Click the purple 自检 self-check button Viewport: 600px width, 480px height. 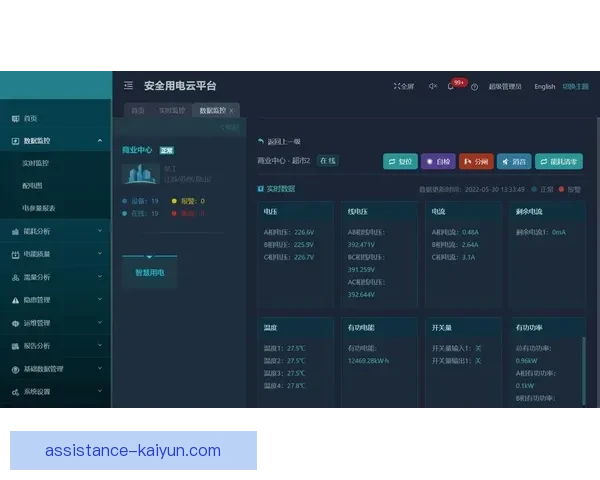[x=438, y=162]
